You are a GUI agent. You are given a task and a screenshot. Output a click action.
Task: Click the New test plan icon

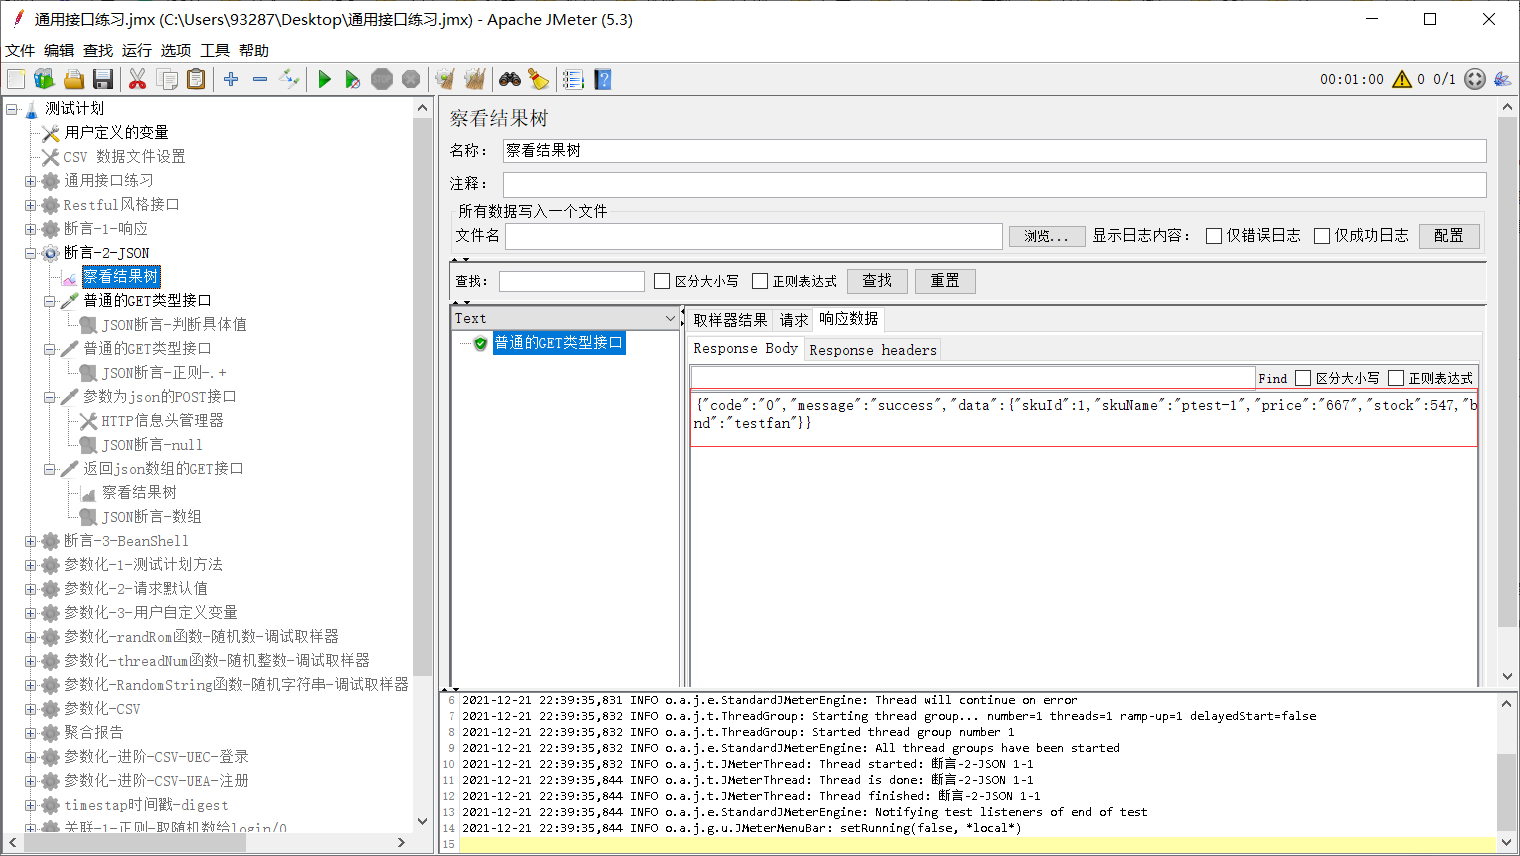click(16, 79)
